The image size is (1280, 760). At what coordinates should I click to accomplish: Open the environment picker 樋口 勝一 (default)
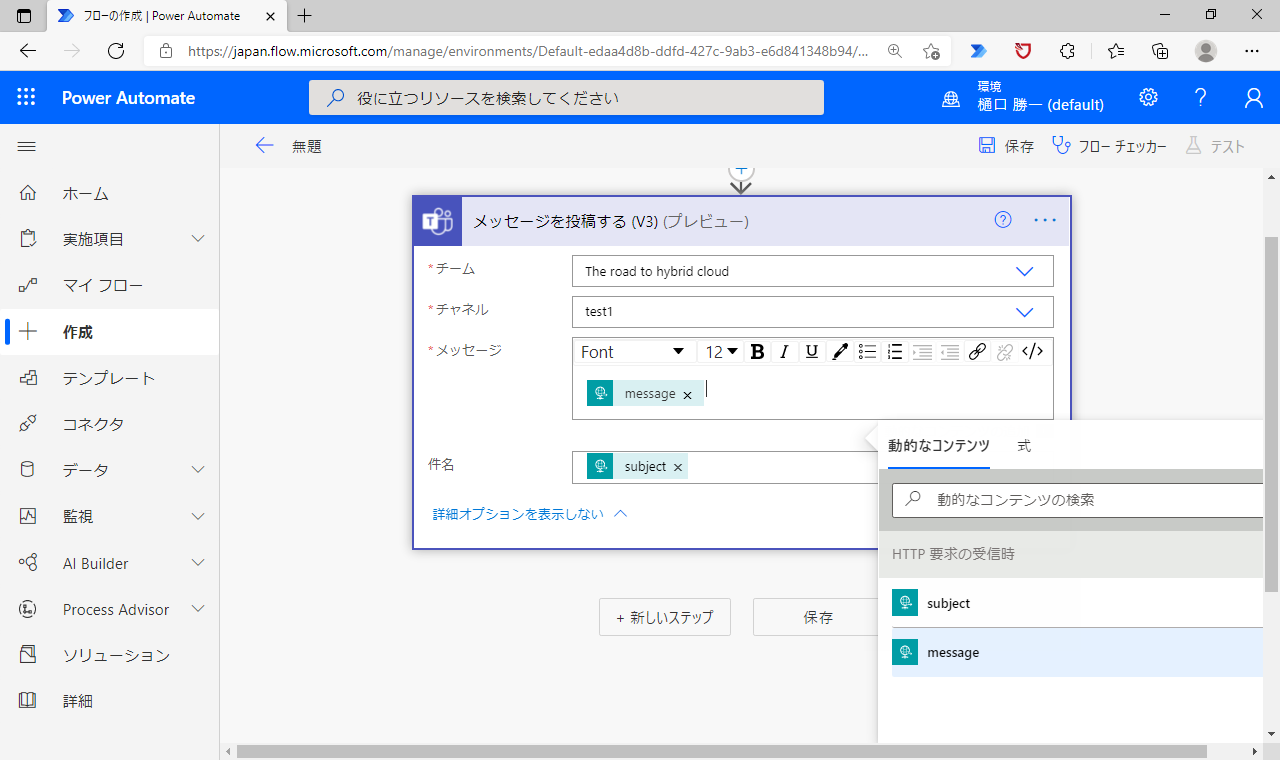pos(1024,97)
